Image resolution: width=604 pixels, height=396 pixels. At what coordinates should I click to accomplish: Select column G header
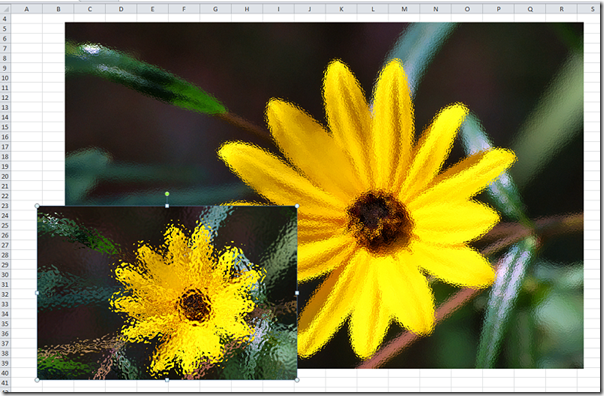pos(215,9)
